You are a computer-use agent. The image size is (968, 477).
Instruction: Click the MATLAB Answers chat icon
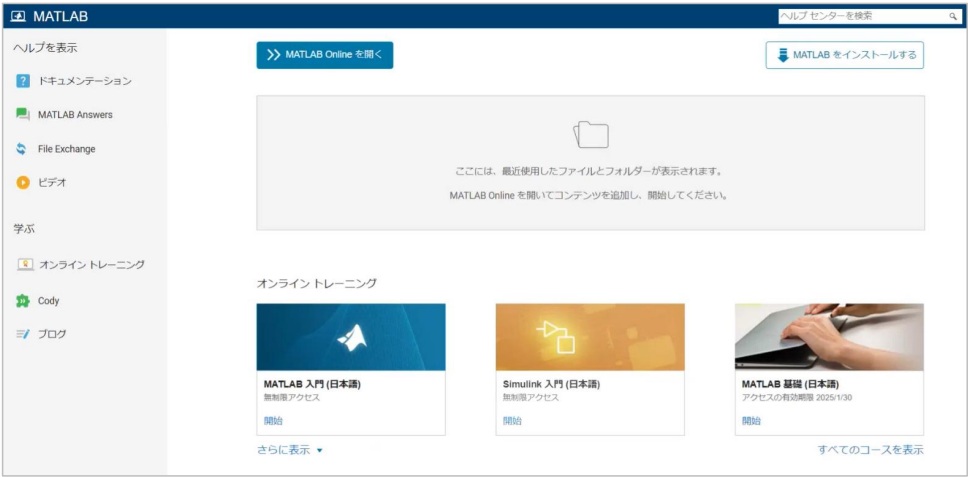click(23, 115)
